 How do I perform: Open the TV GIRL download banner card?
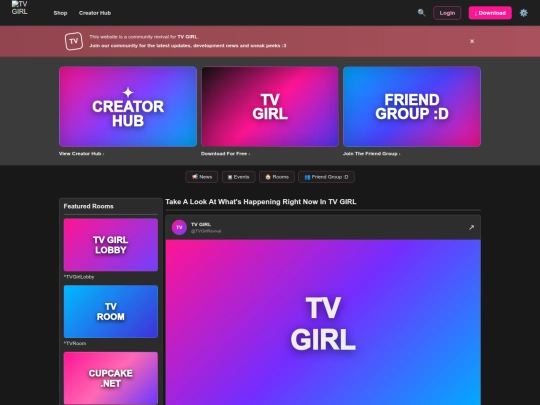(270, 107)
